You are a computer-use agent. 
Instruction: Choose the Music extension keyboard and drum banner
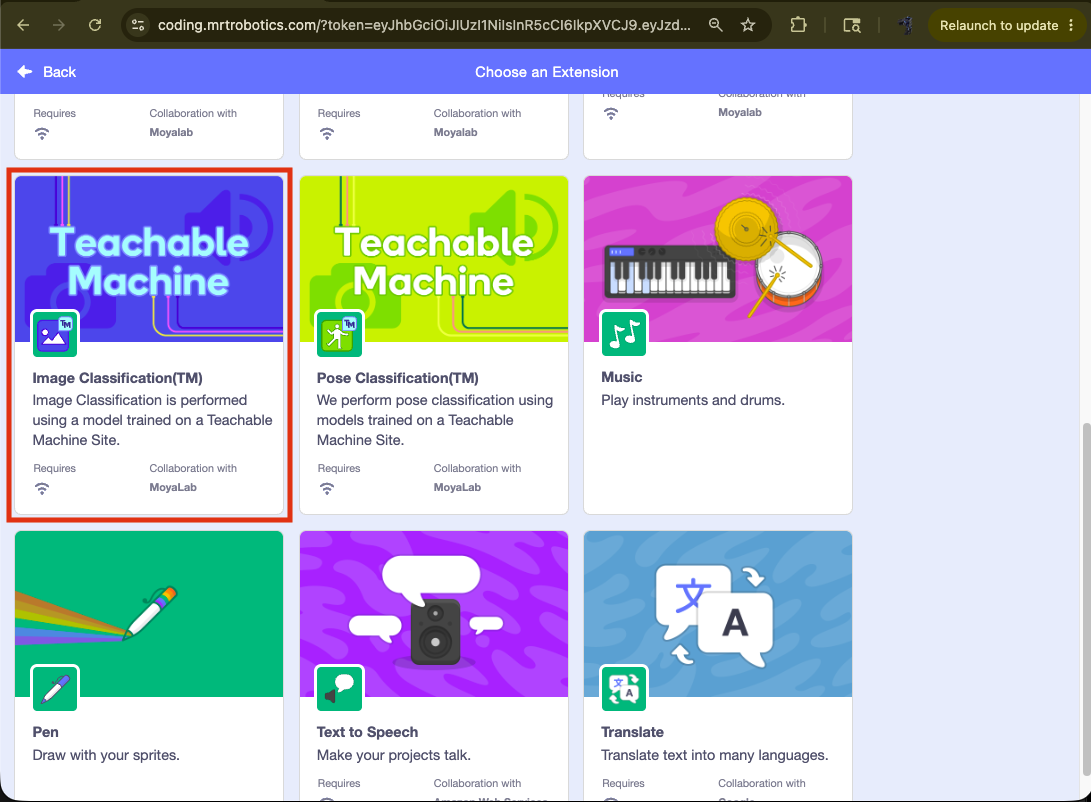tap(718, 259)
